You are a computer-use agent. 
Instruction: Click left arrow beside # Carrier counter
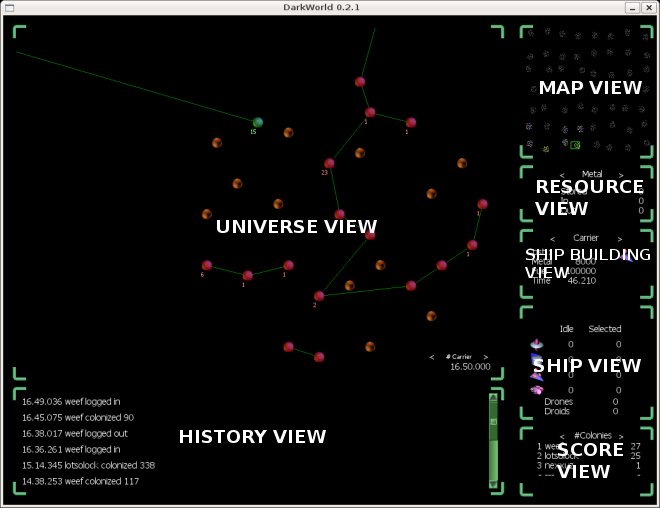pos(432,357)
